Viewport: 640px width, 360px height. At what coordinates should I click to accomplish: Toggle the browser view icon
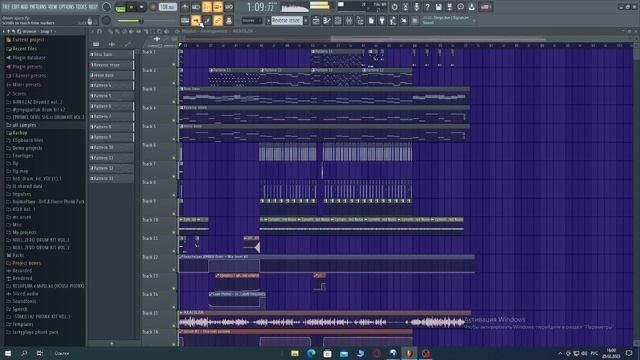click(x=360, y=20)
